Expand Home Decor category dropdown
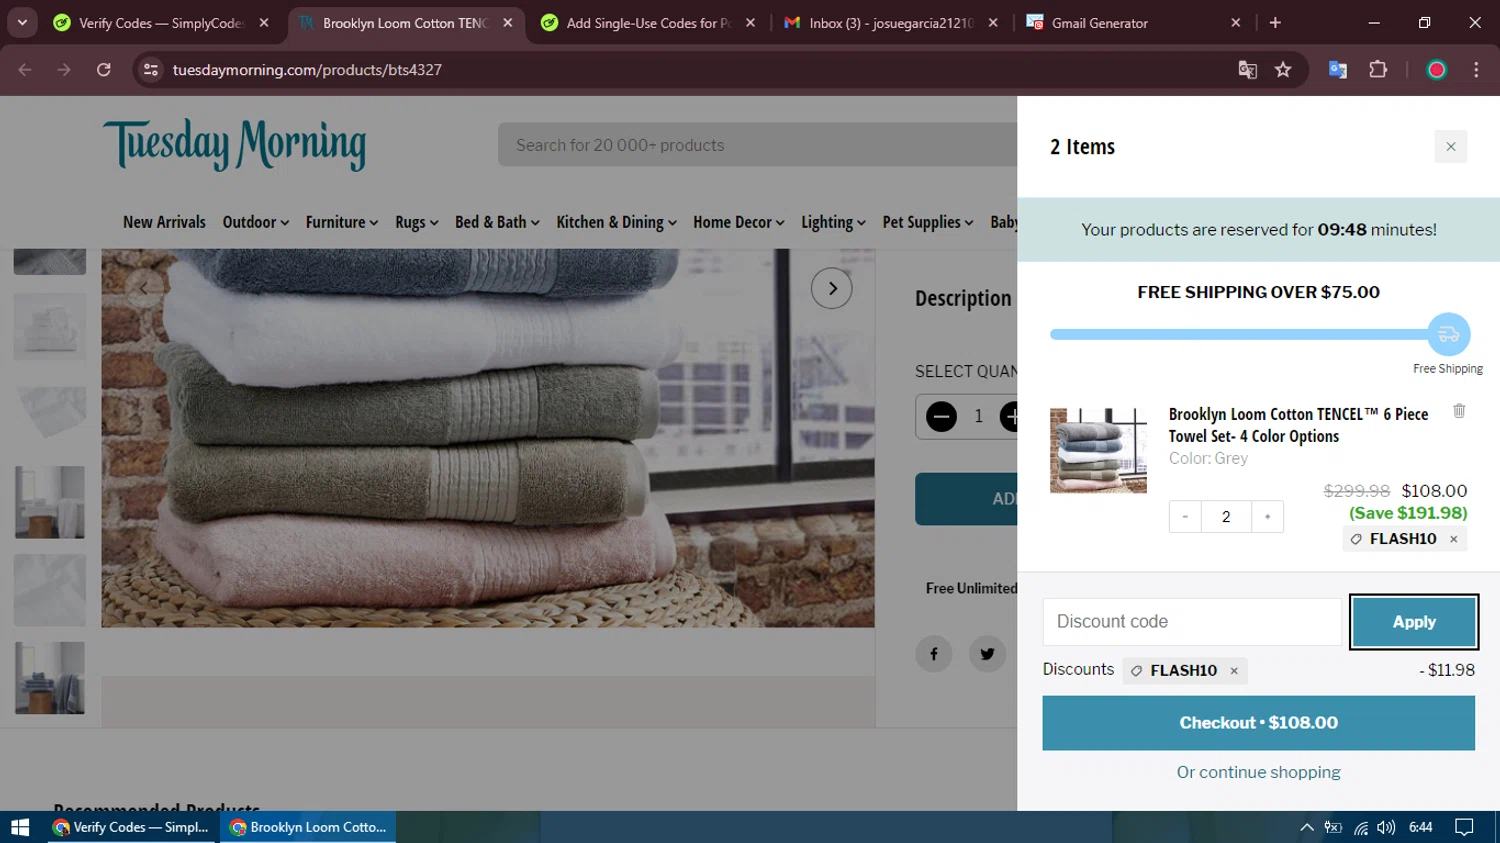Screen dimensions: 1500x843 [739, 222]
